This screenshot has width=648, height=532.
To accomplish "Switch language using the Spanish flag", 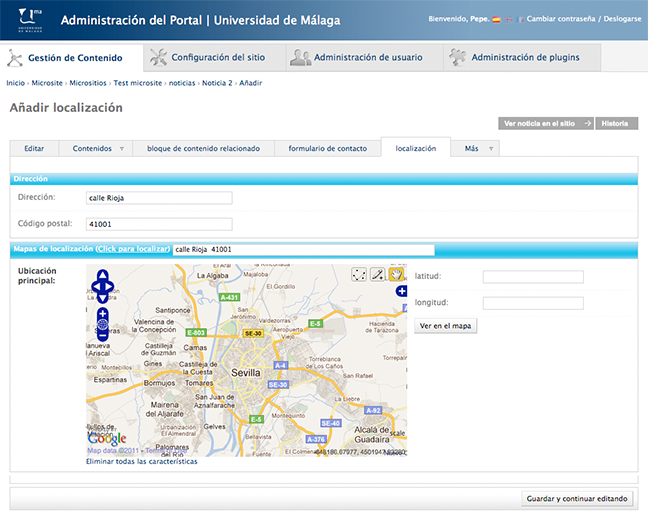I will coord(496,19).
